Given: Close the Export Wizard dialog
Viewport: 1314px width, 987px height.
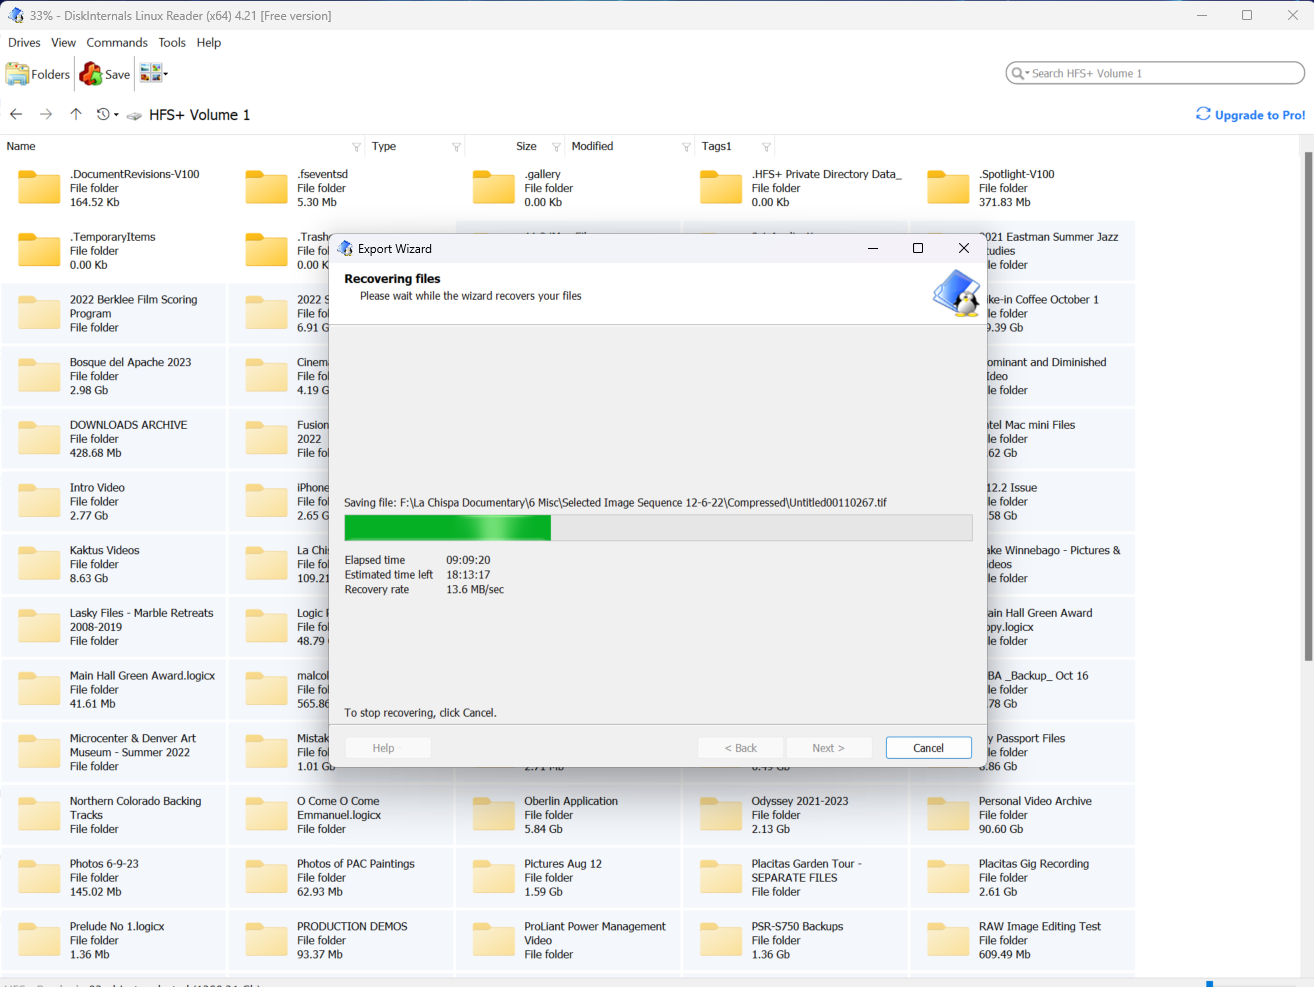Looking at the screenshot, I should click(x=964, y=248).
